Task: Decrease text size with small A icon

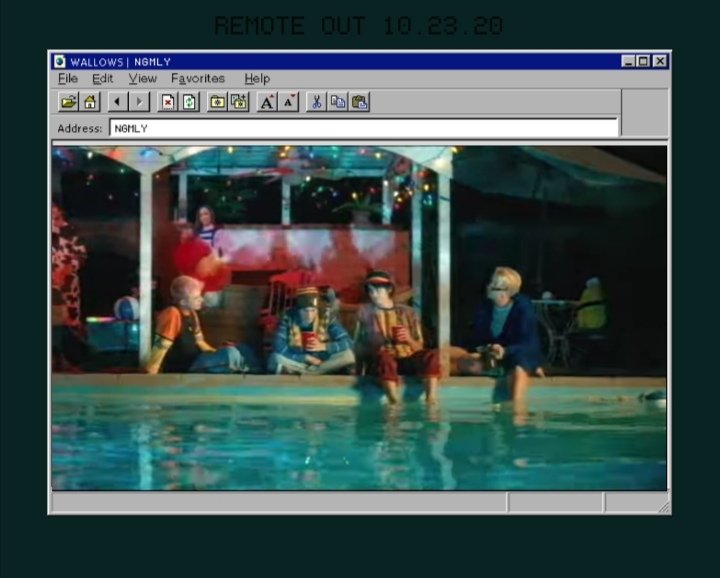Action: [288, 102]
